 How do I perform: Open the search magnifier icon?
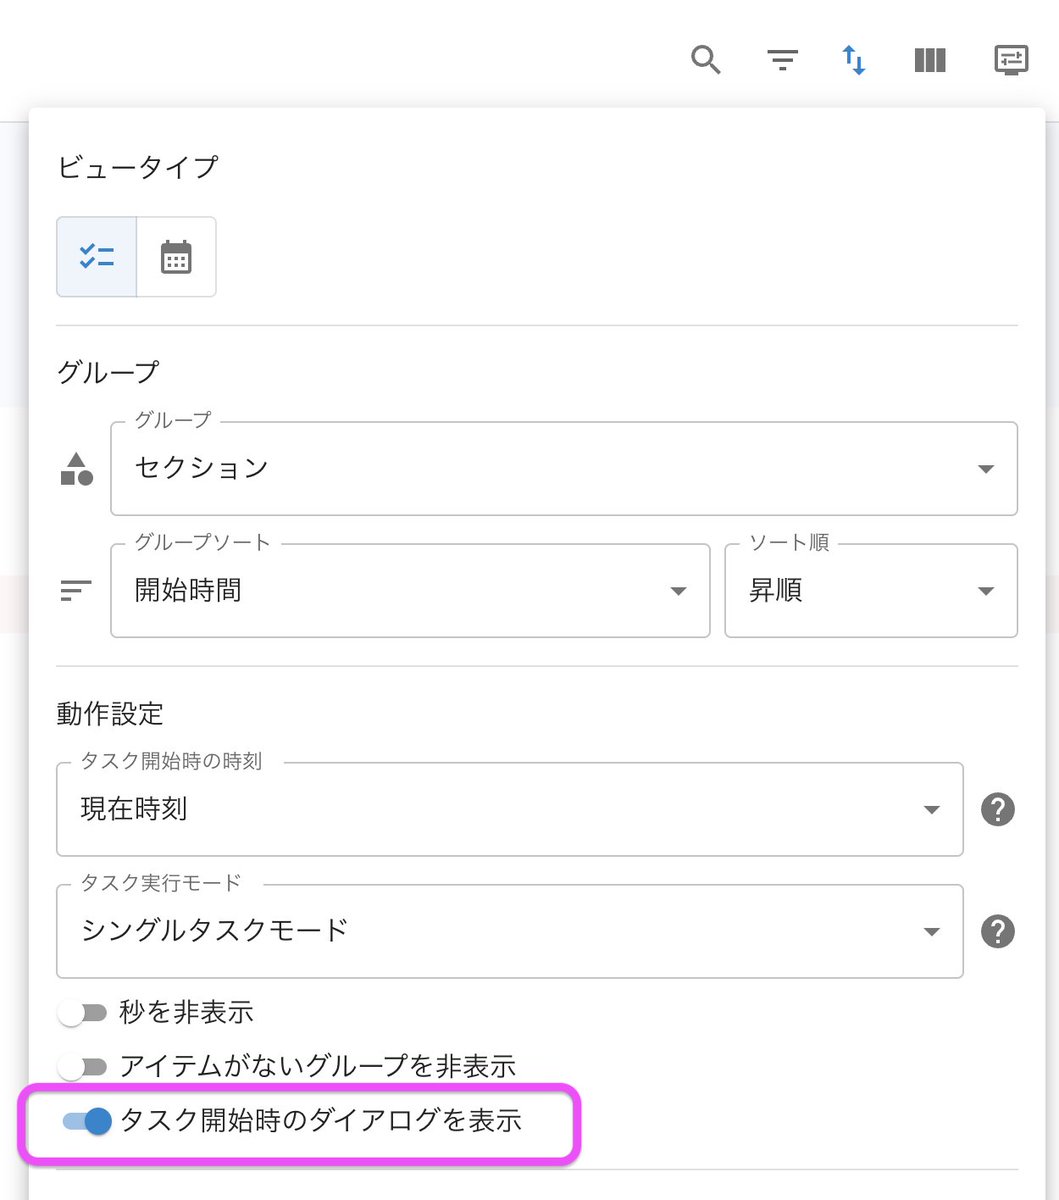click(x=706, y=60)
